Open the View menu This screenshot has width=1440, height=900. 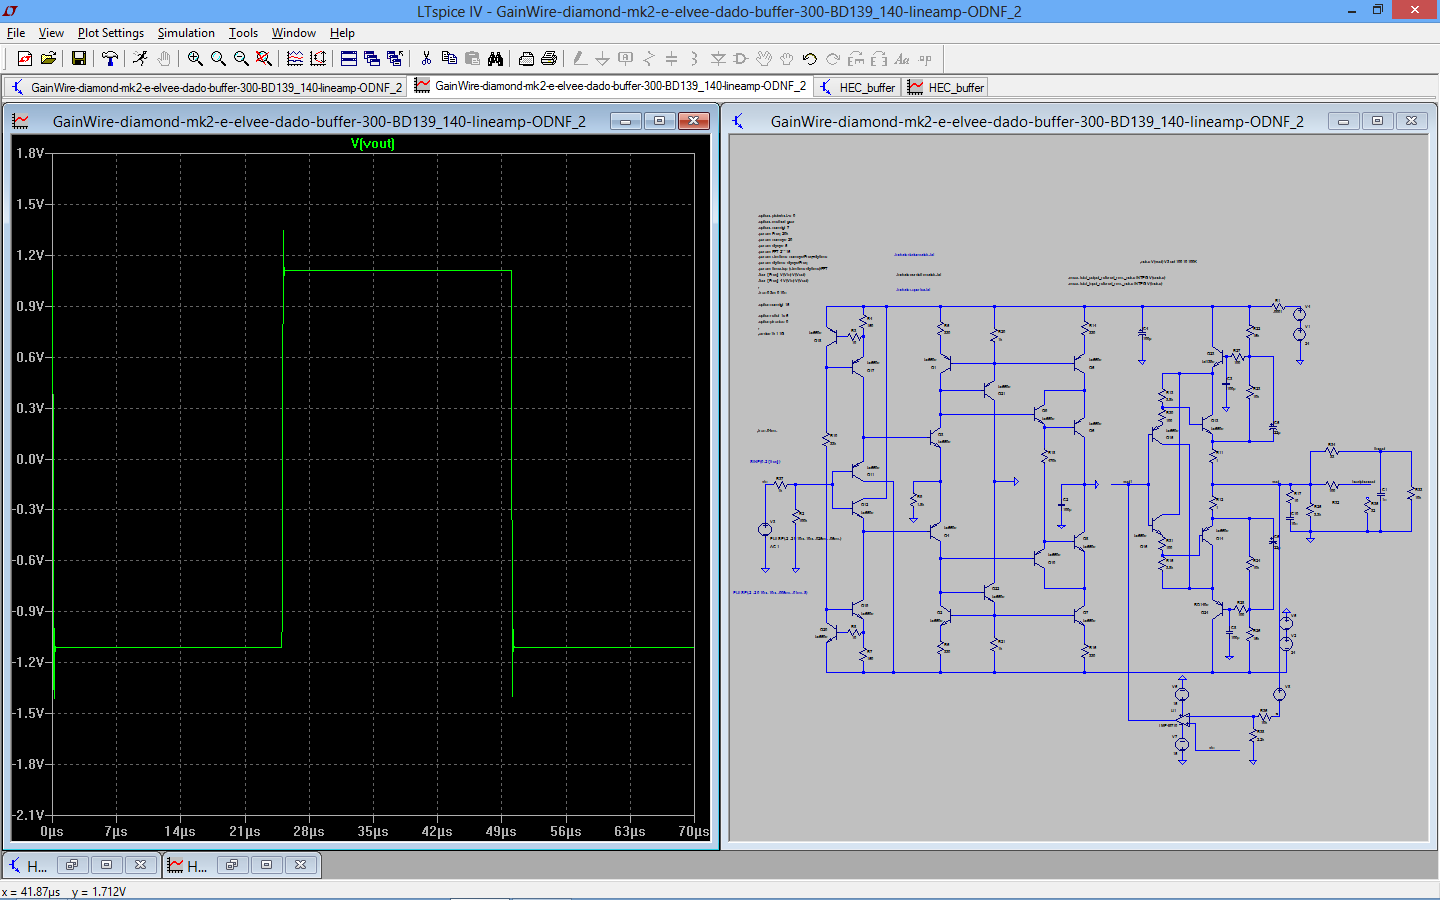click(x=51, y=33)
